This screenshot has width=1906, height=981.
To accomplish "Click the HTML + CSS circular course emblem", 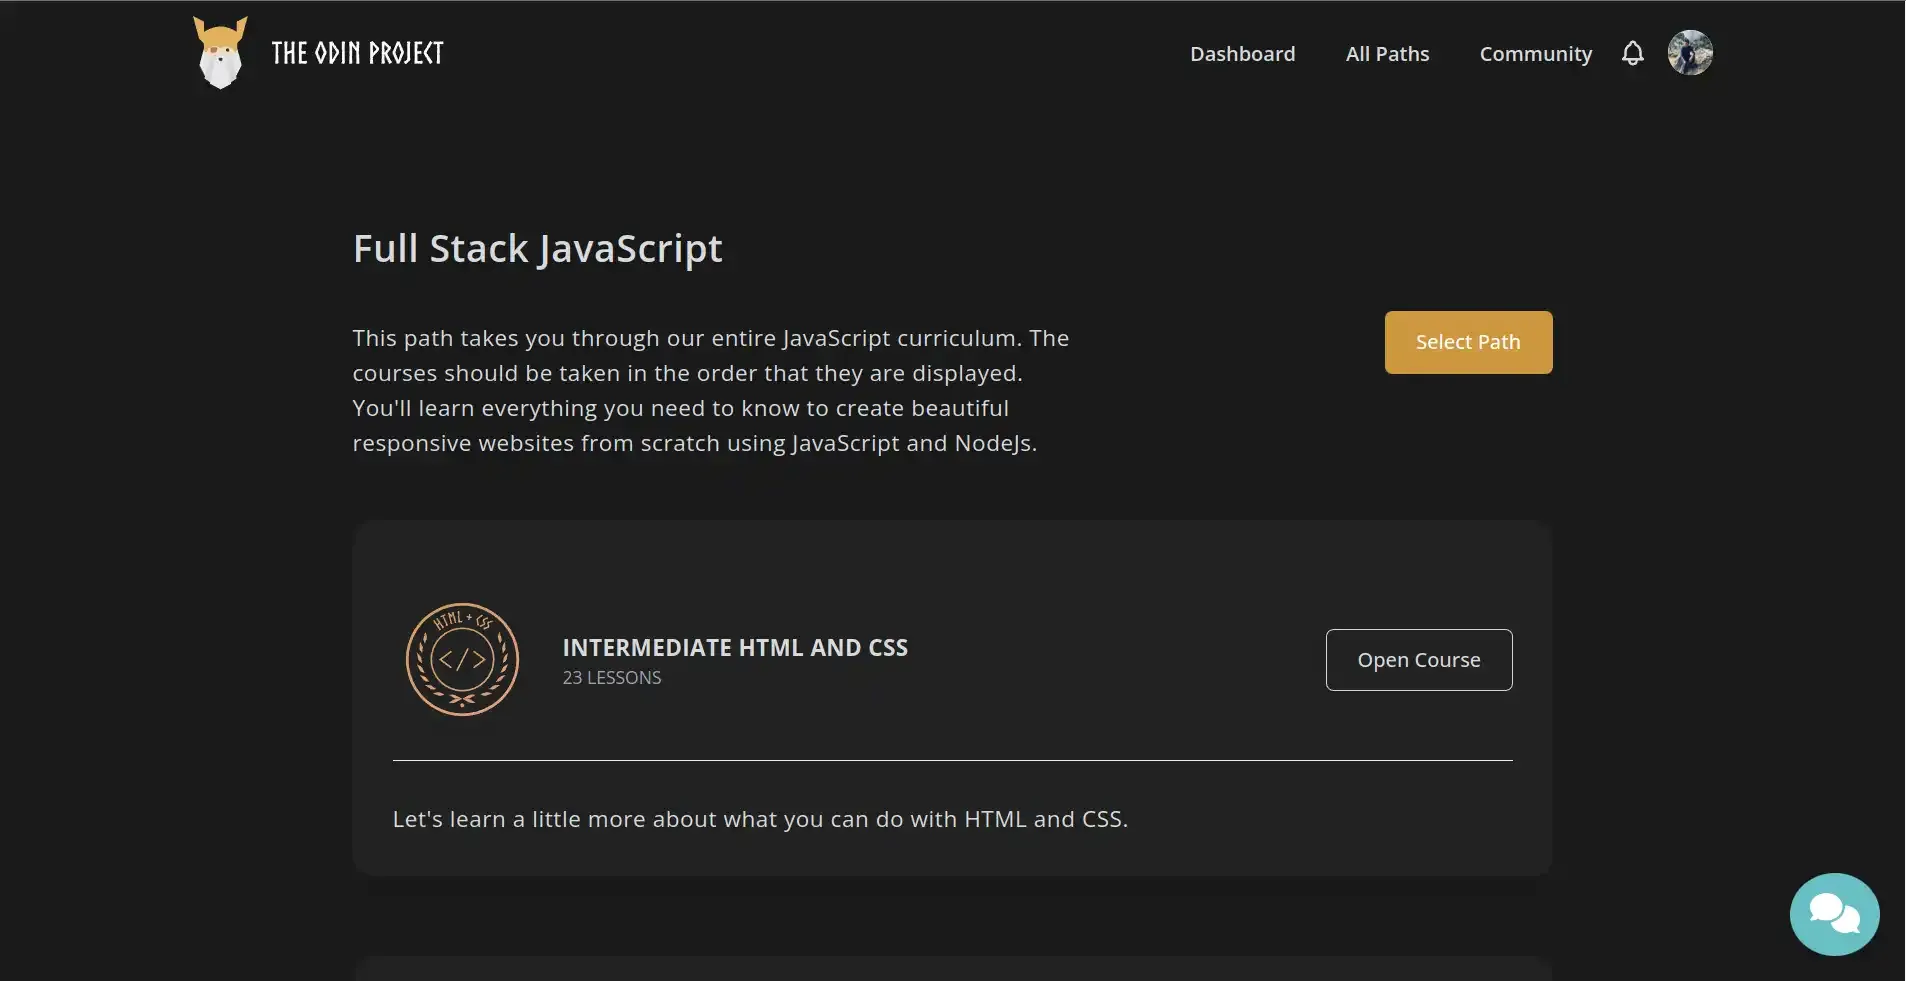I will pyautogui.click(x=461, y=659).
